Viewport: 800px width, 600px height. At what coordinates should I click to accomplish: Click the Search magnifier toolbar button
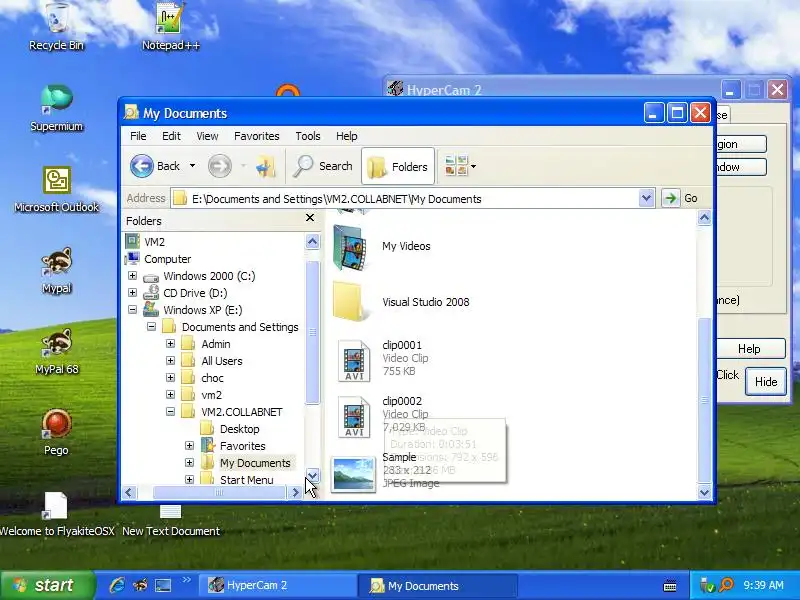coord(322,166)
